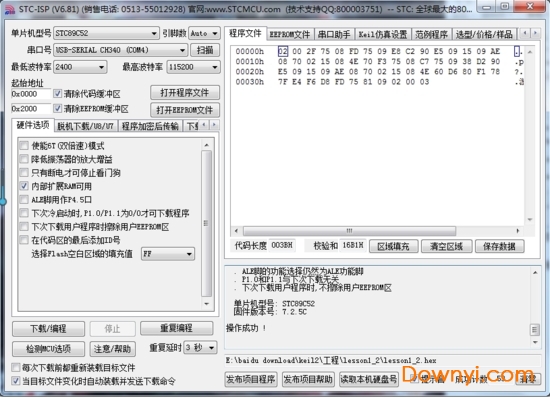Image resolution: width=550 pixels, height=398 pixels.
Task: Open the 最低波特率 2400 dropdown
Action: [80, 67]
